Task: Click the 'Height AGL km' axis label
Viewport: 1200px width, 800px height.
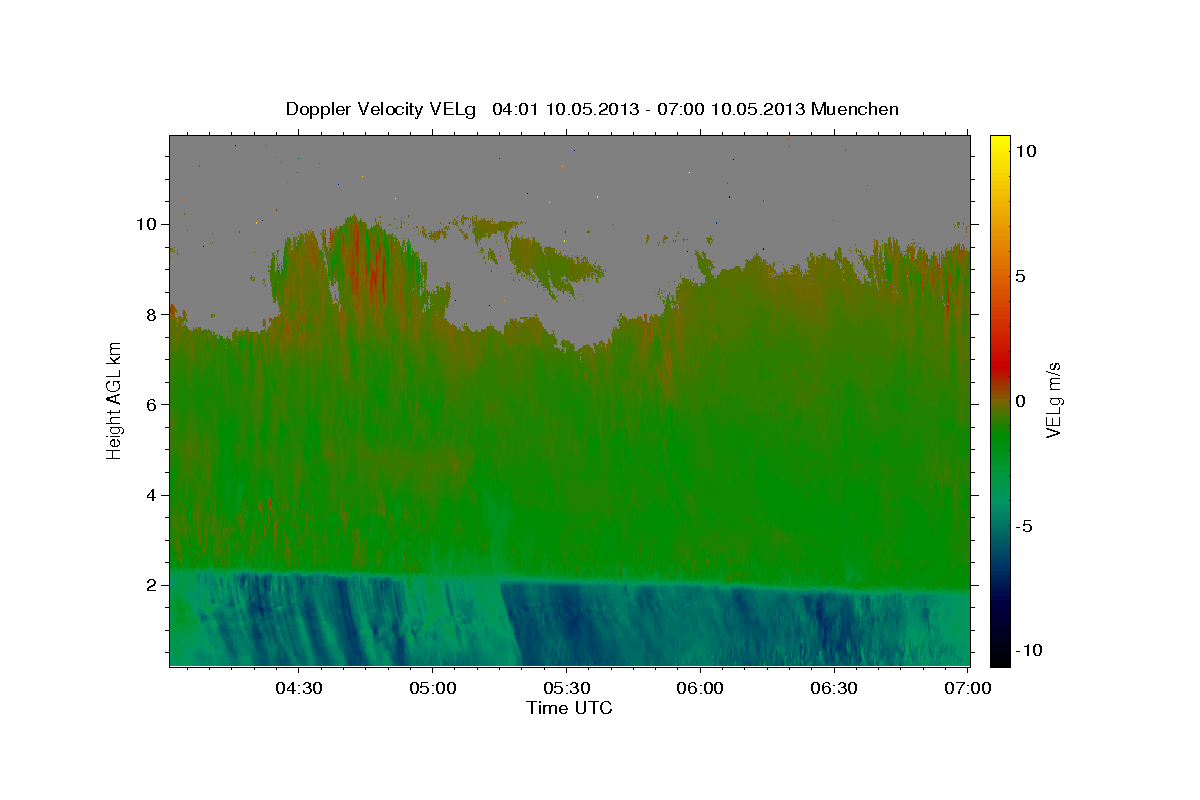Action: (x=114, y=400)
